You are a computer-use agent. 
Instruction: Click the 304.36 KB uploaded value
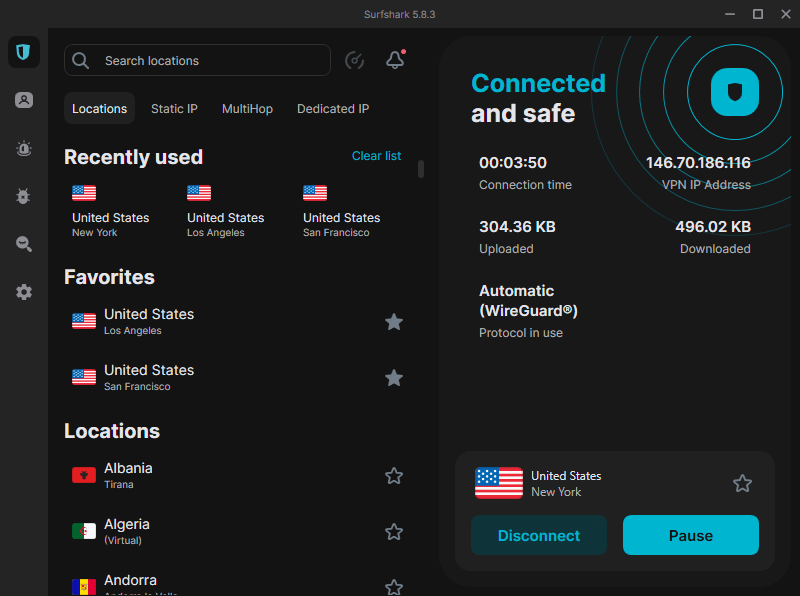click(x=517, y=227)
